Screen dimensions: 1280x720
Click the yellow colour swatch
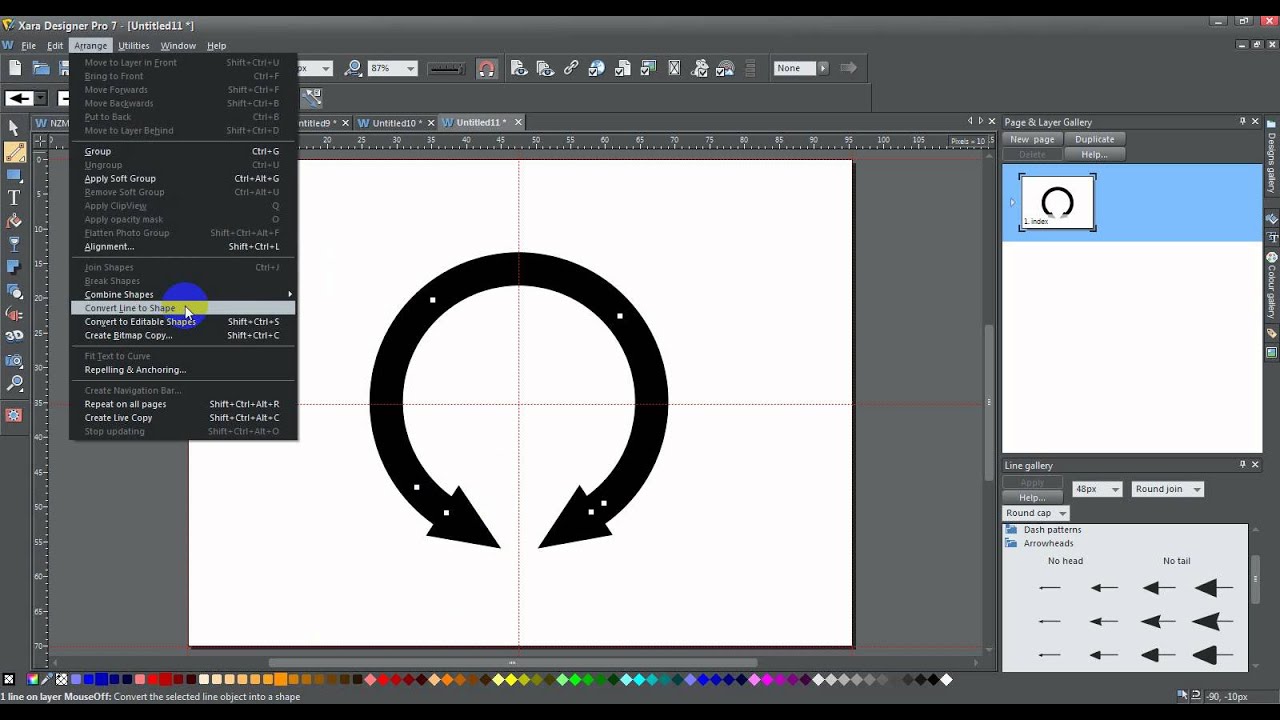511,680
